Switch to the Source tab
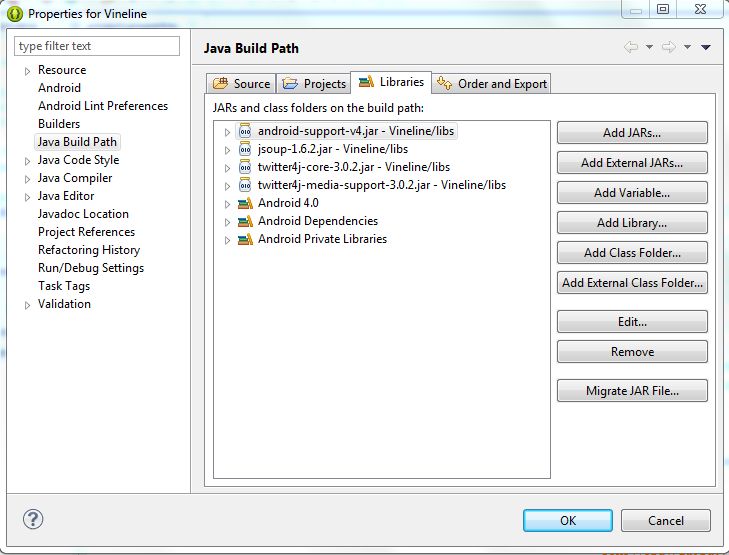Image resolution: width=729 pixels, height=555 pixels. tap(241, 84)
